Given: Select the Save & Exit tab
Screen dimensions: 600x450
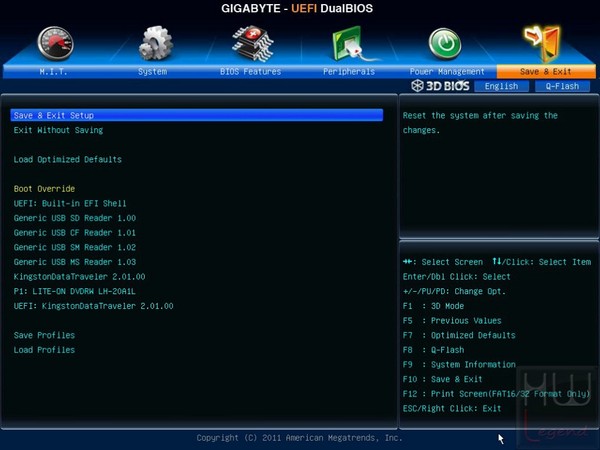Looking at the screenshot, I should (x=546, y=72).
